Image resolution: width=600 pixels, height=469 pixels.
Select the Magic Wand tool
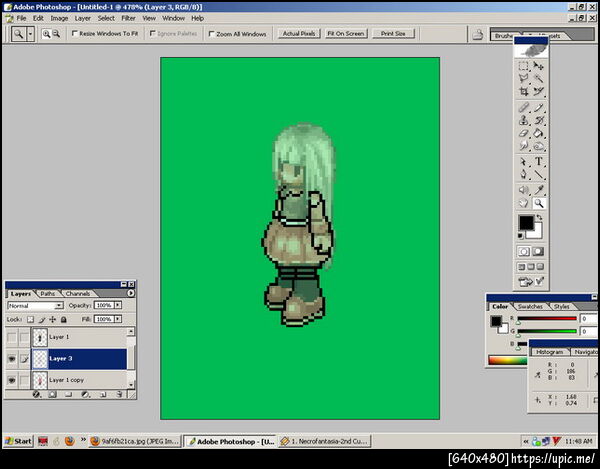538,79
